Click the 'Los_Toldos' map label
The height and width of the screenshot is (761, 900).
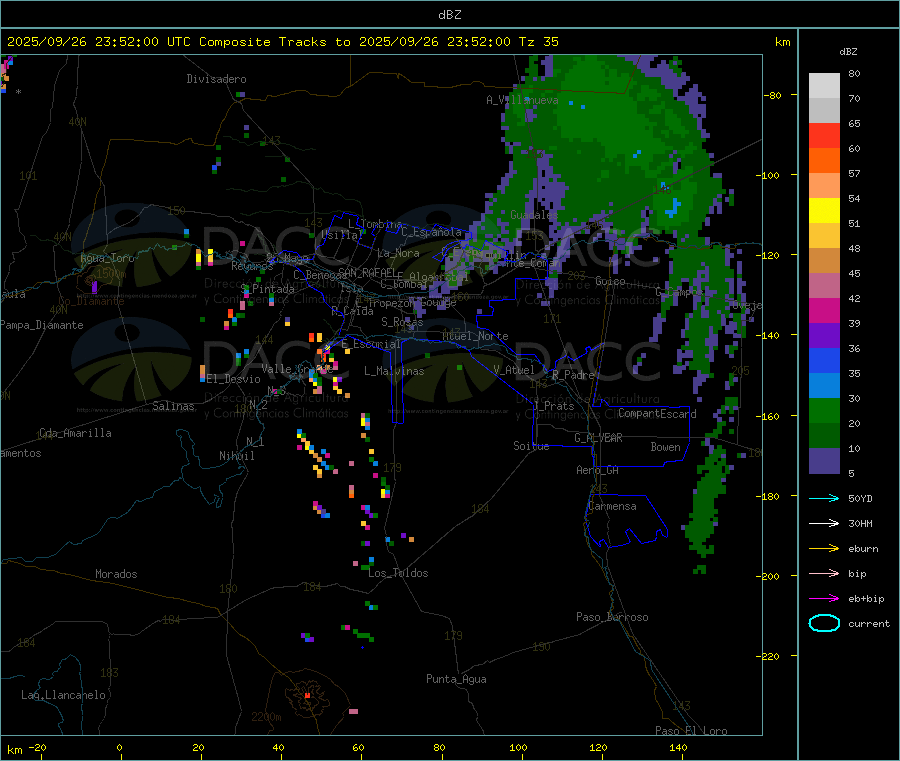point(398,573)
